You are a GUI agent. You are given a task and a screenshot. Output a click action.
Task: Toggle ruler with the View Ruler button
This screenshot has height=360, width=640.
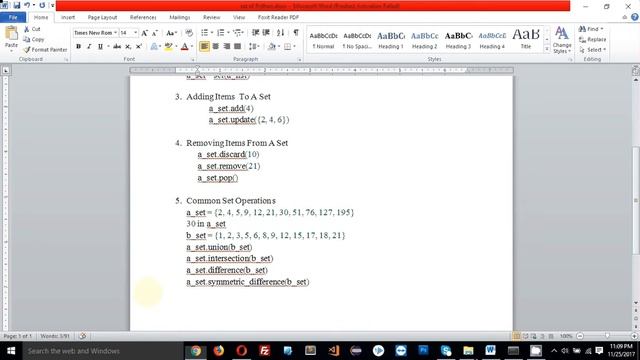pyautogui.click(x=636, y=71)
